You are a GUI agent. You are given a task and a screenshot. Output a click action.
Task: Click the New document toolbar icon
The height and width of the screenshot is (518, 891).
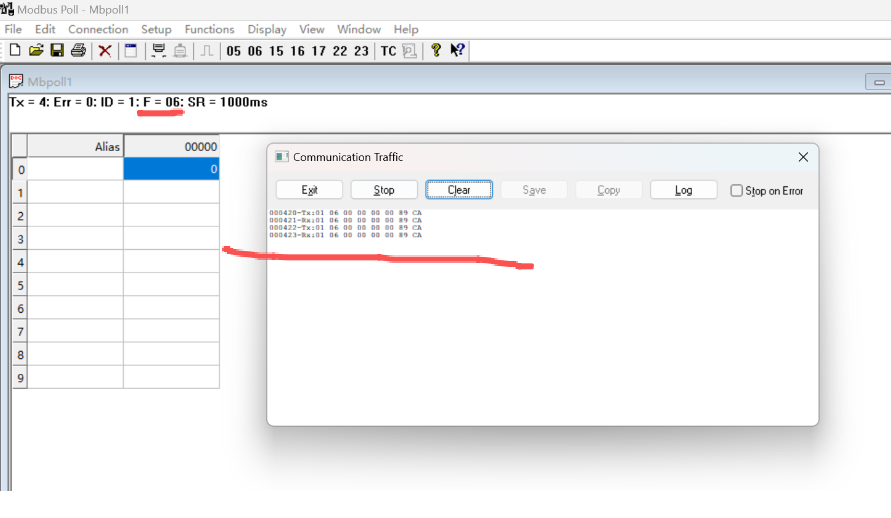pos(15,51)
